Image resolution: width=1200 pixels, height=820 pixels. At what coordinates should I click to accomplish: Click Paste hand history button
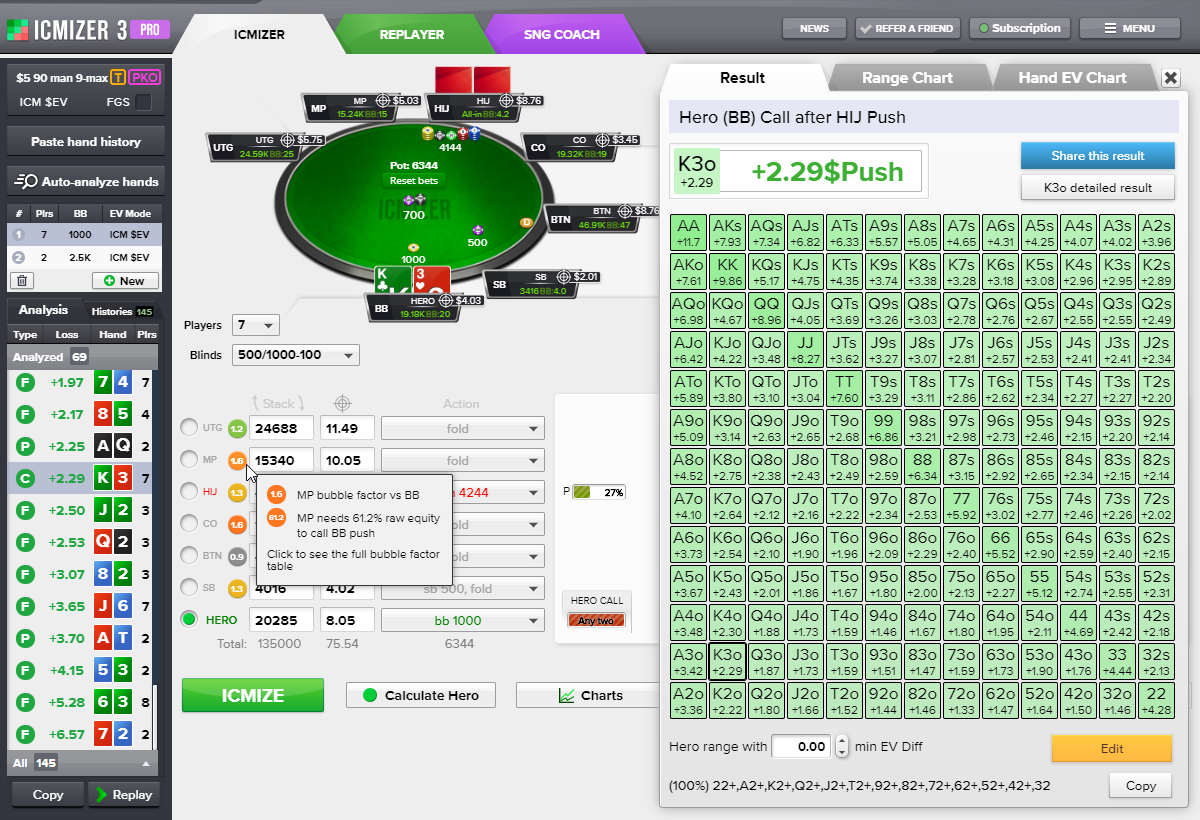[86, 142]
